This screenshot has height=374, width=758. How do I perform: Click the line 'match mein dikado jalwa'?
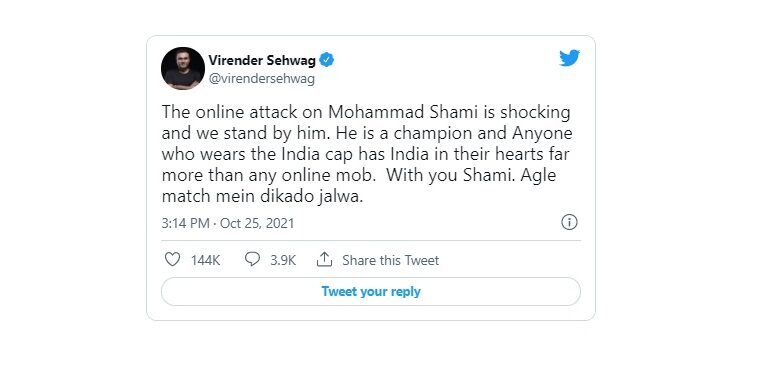tap(262, 197)
